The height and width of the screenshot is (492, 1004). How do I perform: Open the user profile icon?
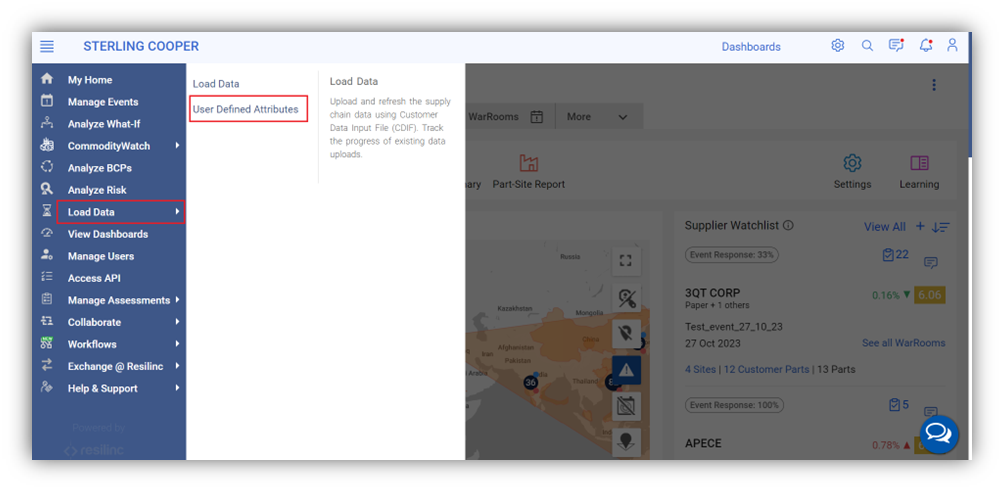952,45
